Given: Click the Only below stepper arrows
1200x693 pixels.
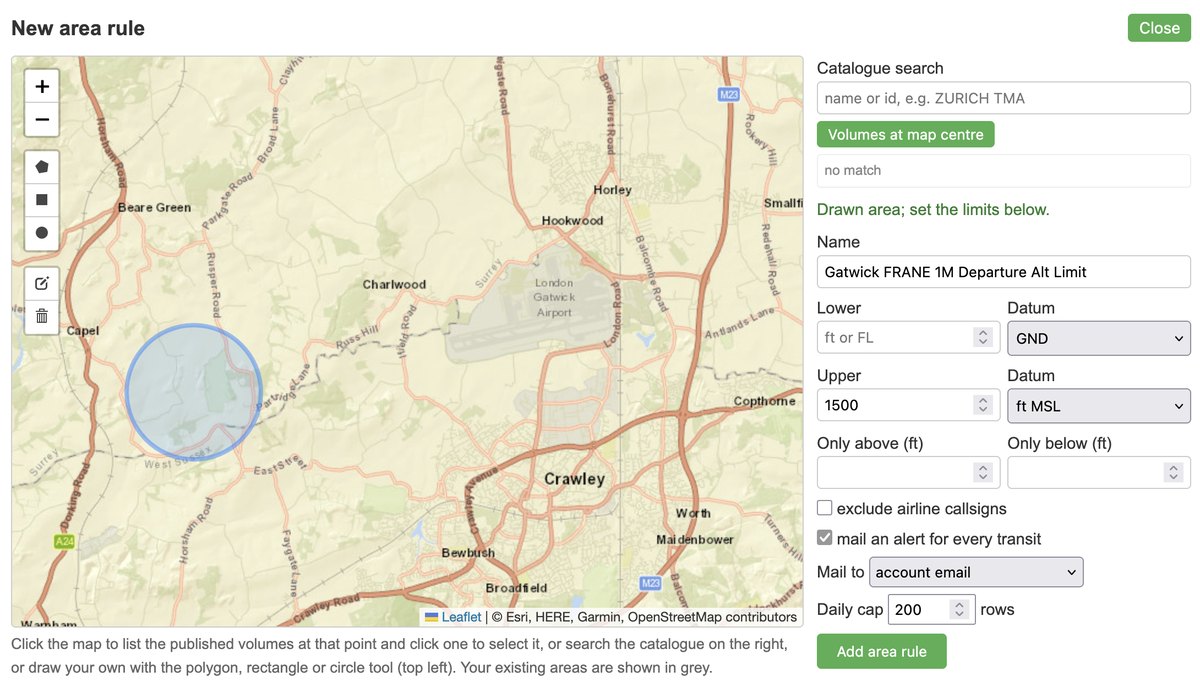Looking at the screenshot, I should [x=1174, y=472].
